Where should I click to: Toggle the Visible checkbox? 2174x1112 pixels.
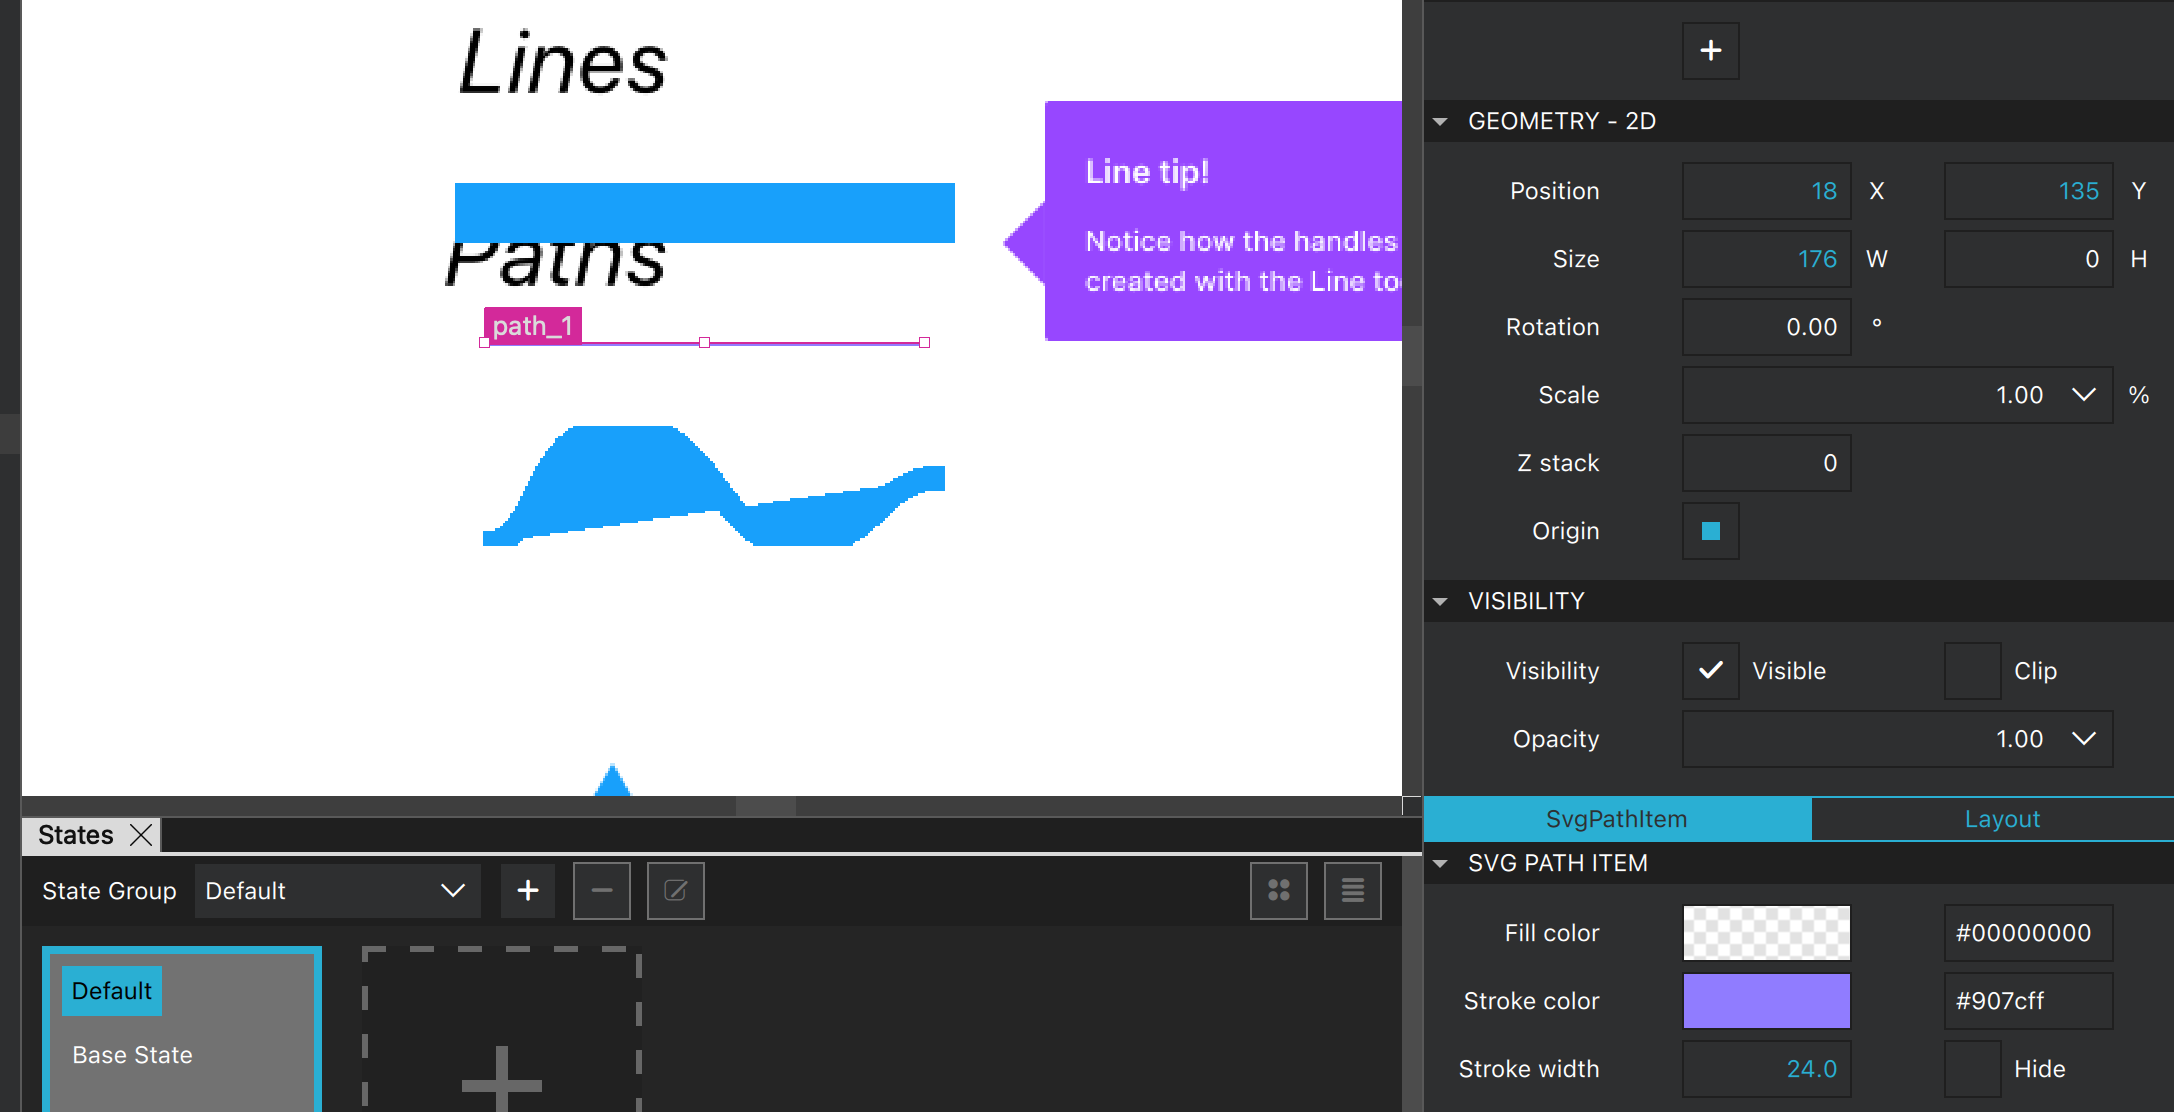coord(1710,670)
